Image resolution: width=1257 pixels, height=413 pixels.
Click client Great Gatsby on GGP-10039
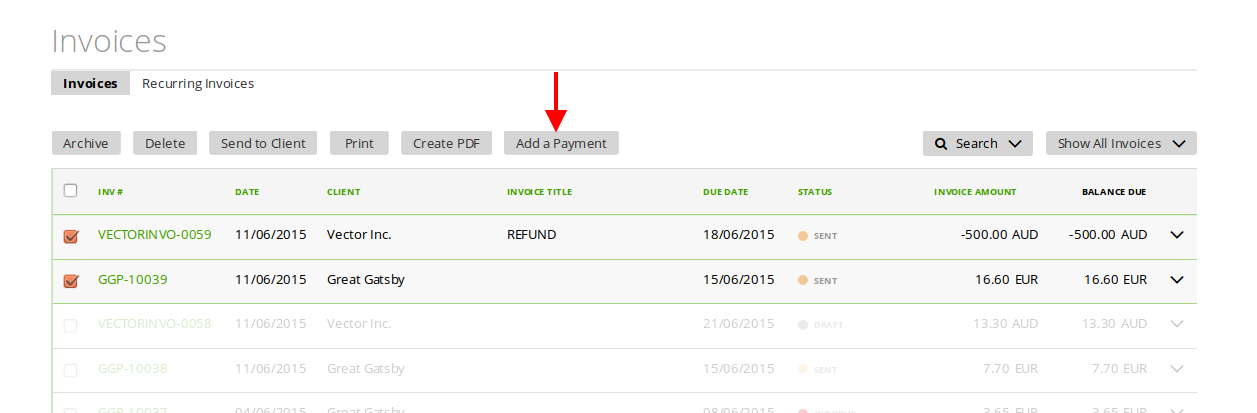click(x=366, y=280)
